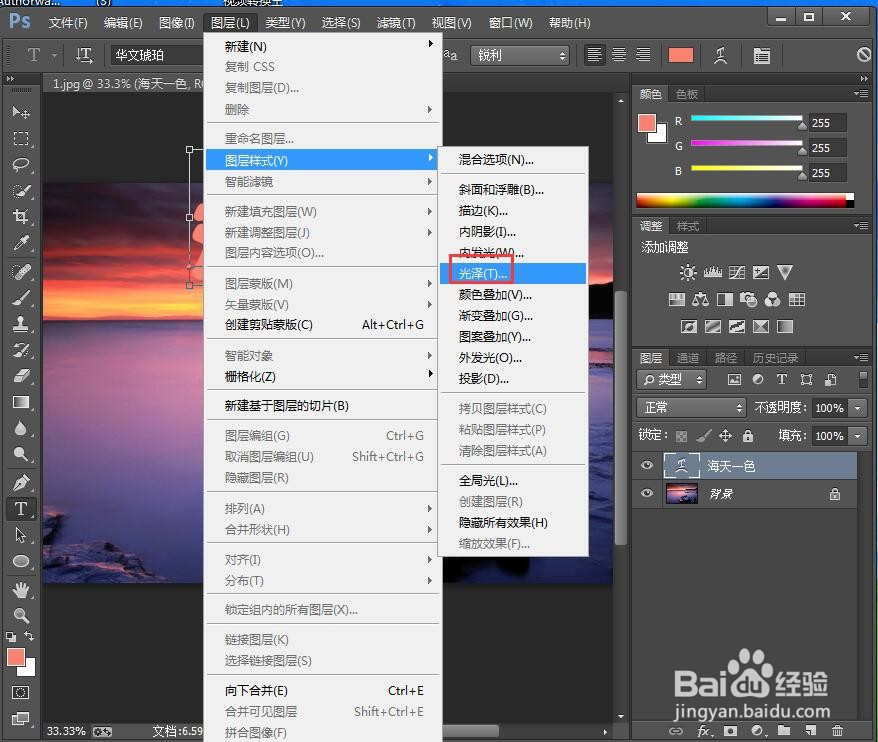
Task: Select the Eyedropper tool
Action: [21, 243]
